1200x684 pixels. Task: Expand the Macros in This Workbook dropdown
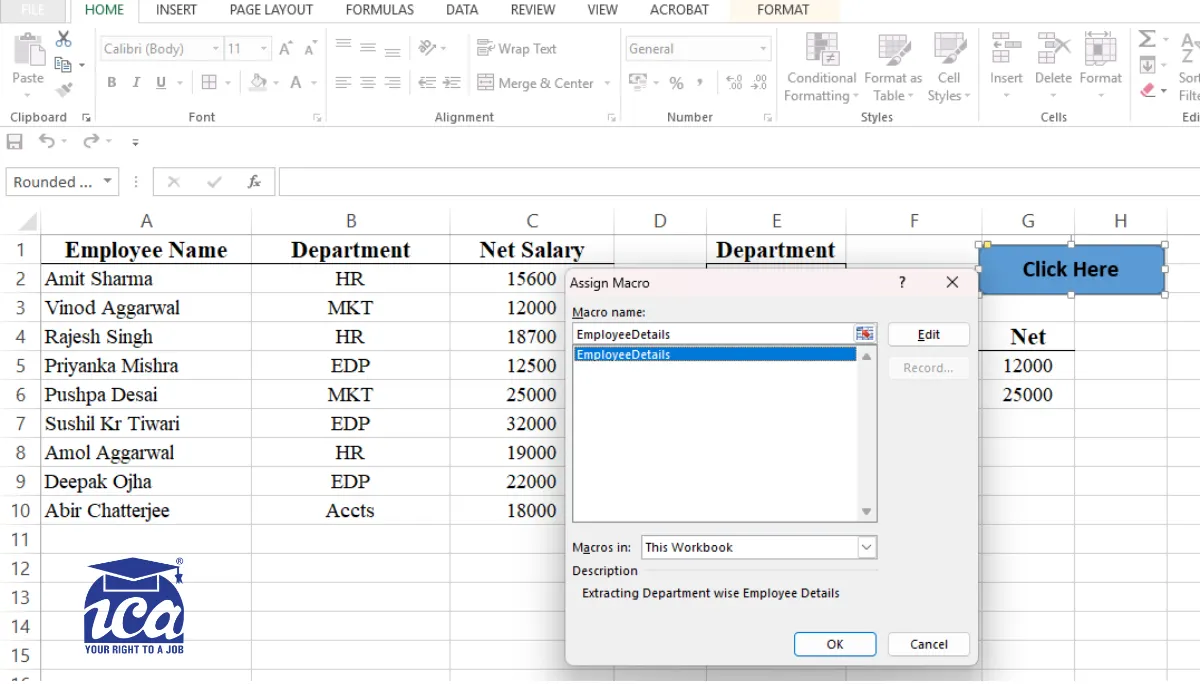coord(867,547)
